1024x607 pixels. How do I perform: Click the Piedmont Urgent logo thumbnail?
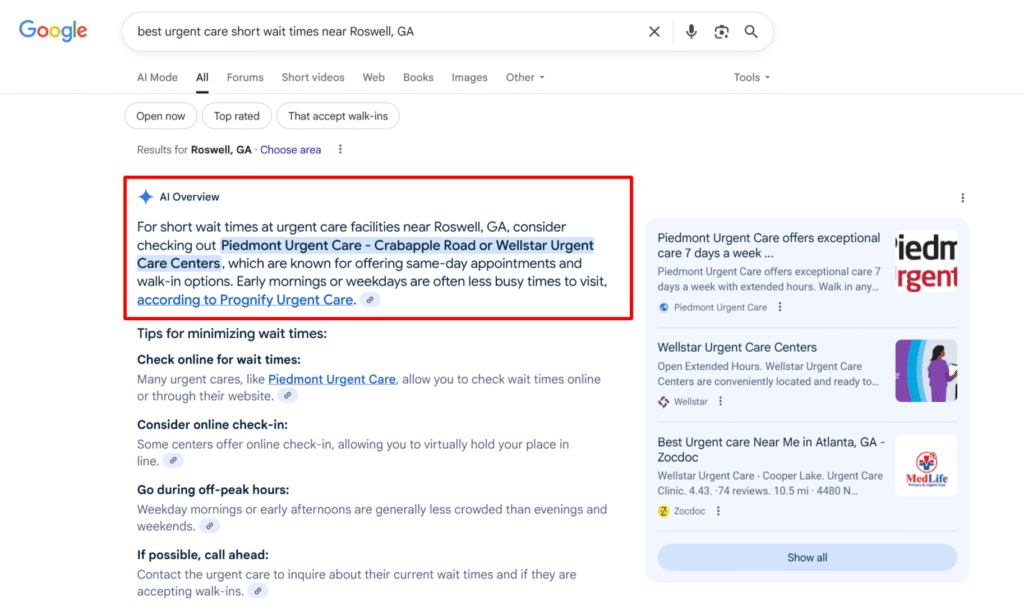pos(926,262)
